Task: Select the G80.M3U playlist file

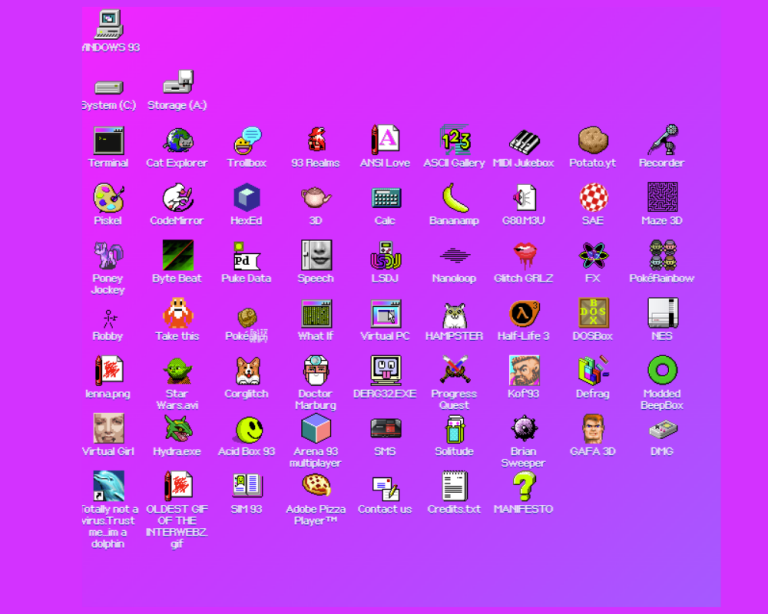Action: [x=524, y=198]
